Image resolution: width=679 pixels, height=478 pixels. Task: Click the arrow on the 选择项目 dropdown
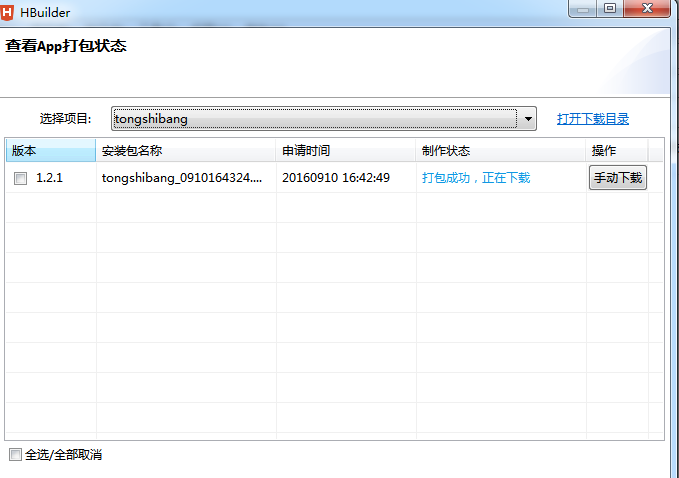coord(528,119)
